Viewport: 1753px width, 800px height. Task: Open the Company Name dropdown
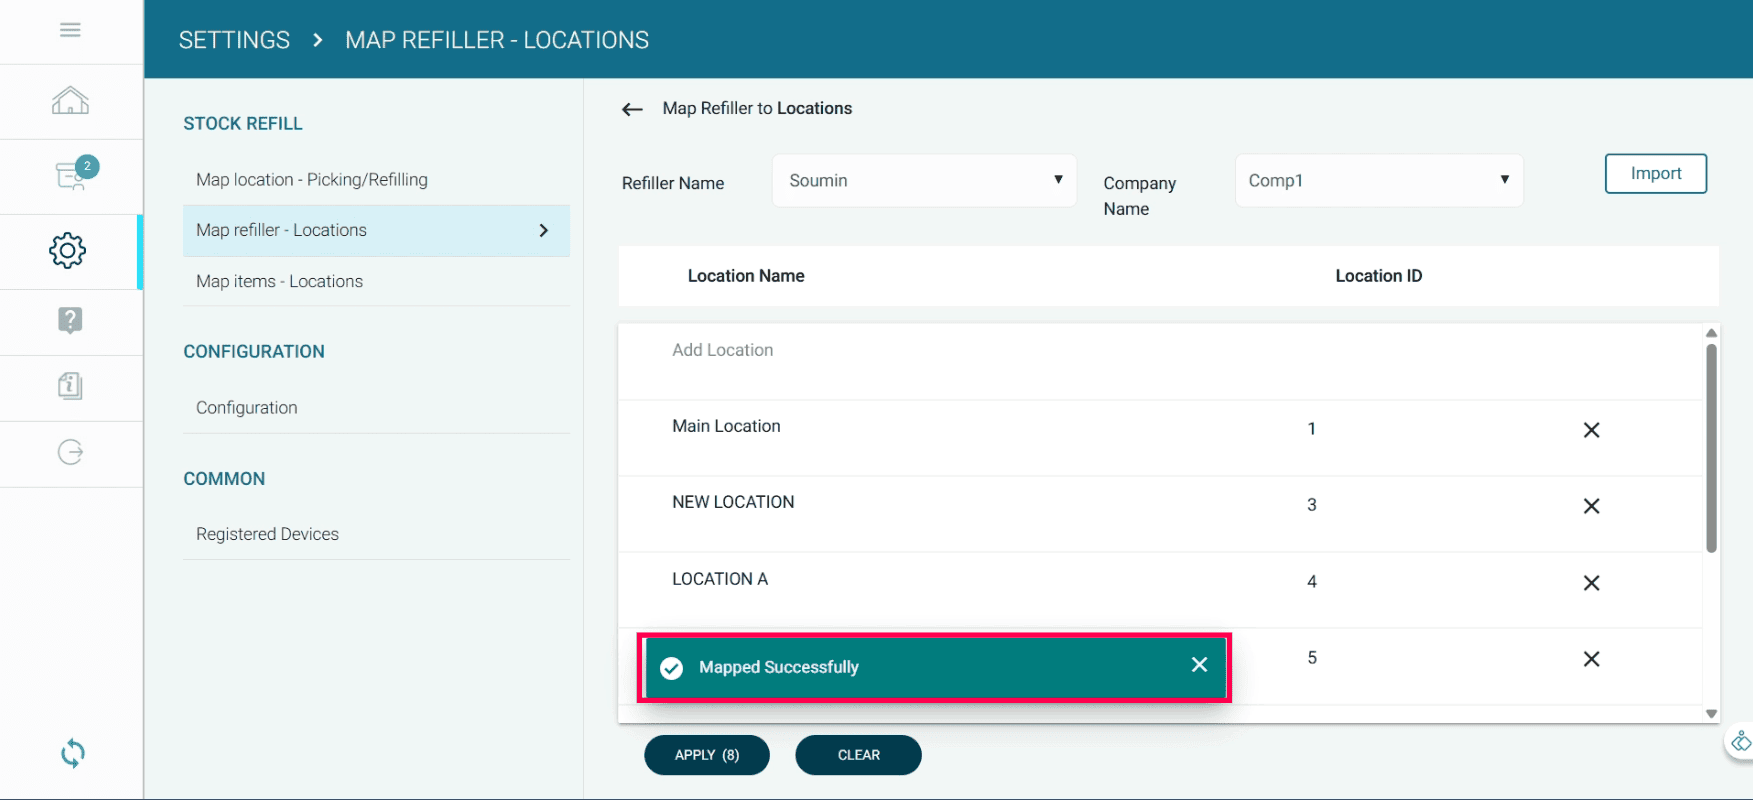coord(1378,181)
